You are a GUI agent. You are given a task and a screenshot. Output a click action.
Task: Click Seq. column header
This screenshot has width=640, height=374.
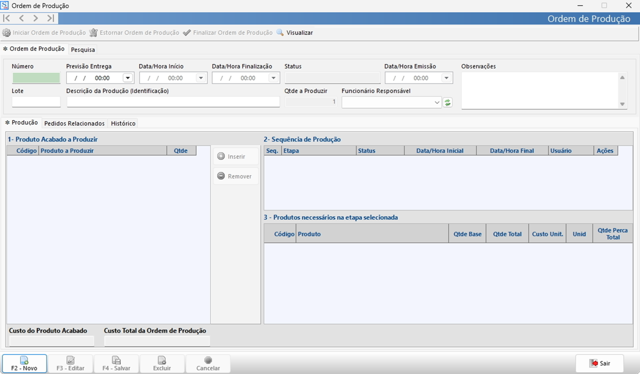coord(273,151)
